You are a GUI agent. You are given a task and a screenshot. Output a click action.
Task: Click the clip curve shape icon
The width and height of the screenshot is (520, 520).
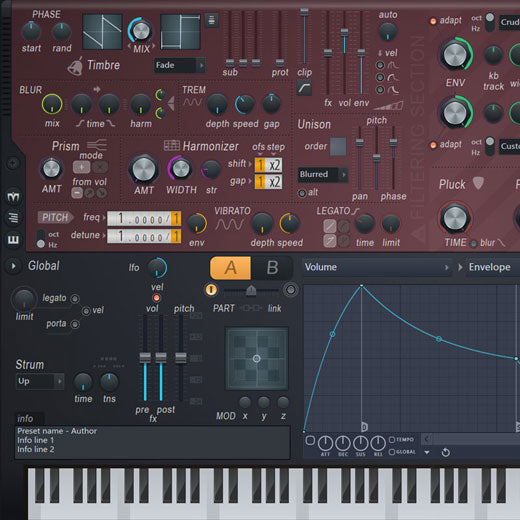tap(304, 87)
